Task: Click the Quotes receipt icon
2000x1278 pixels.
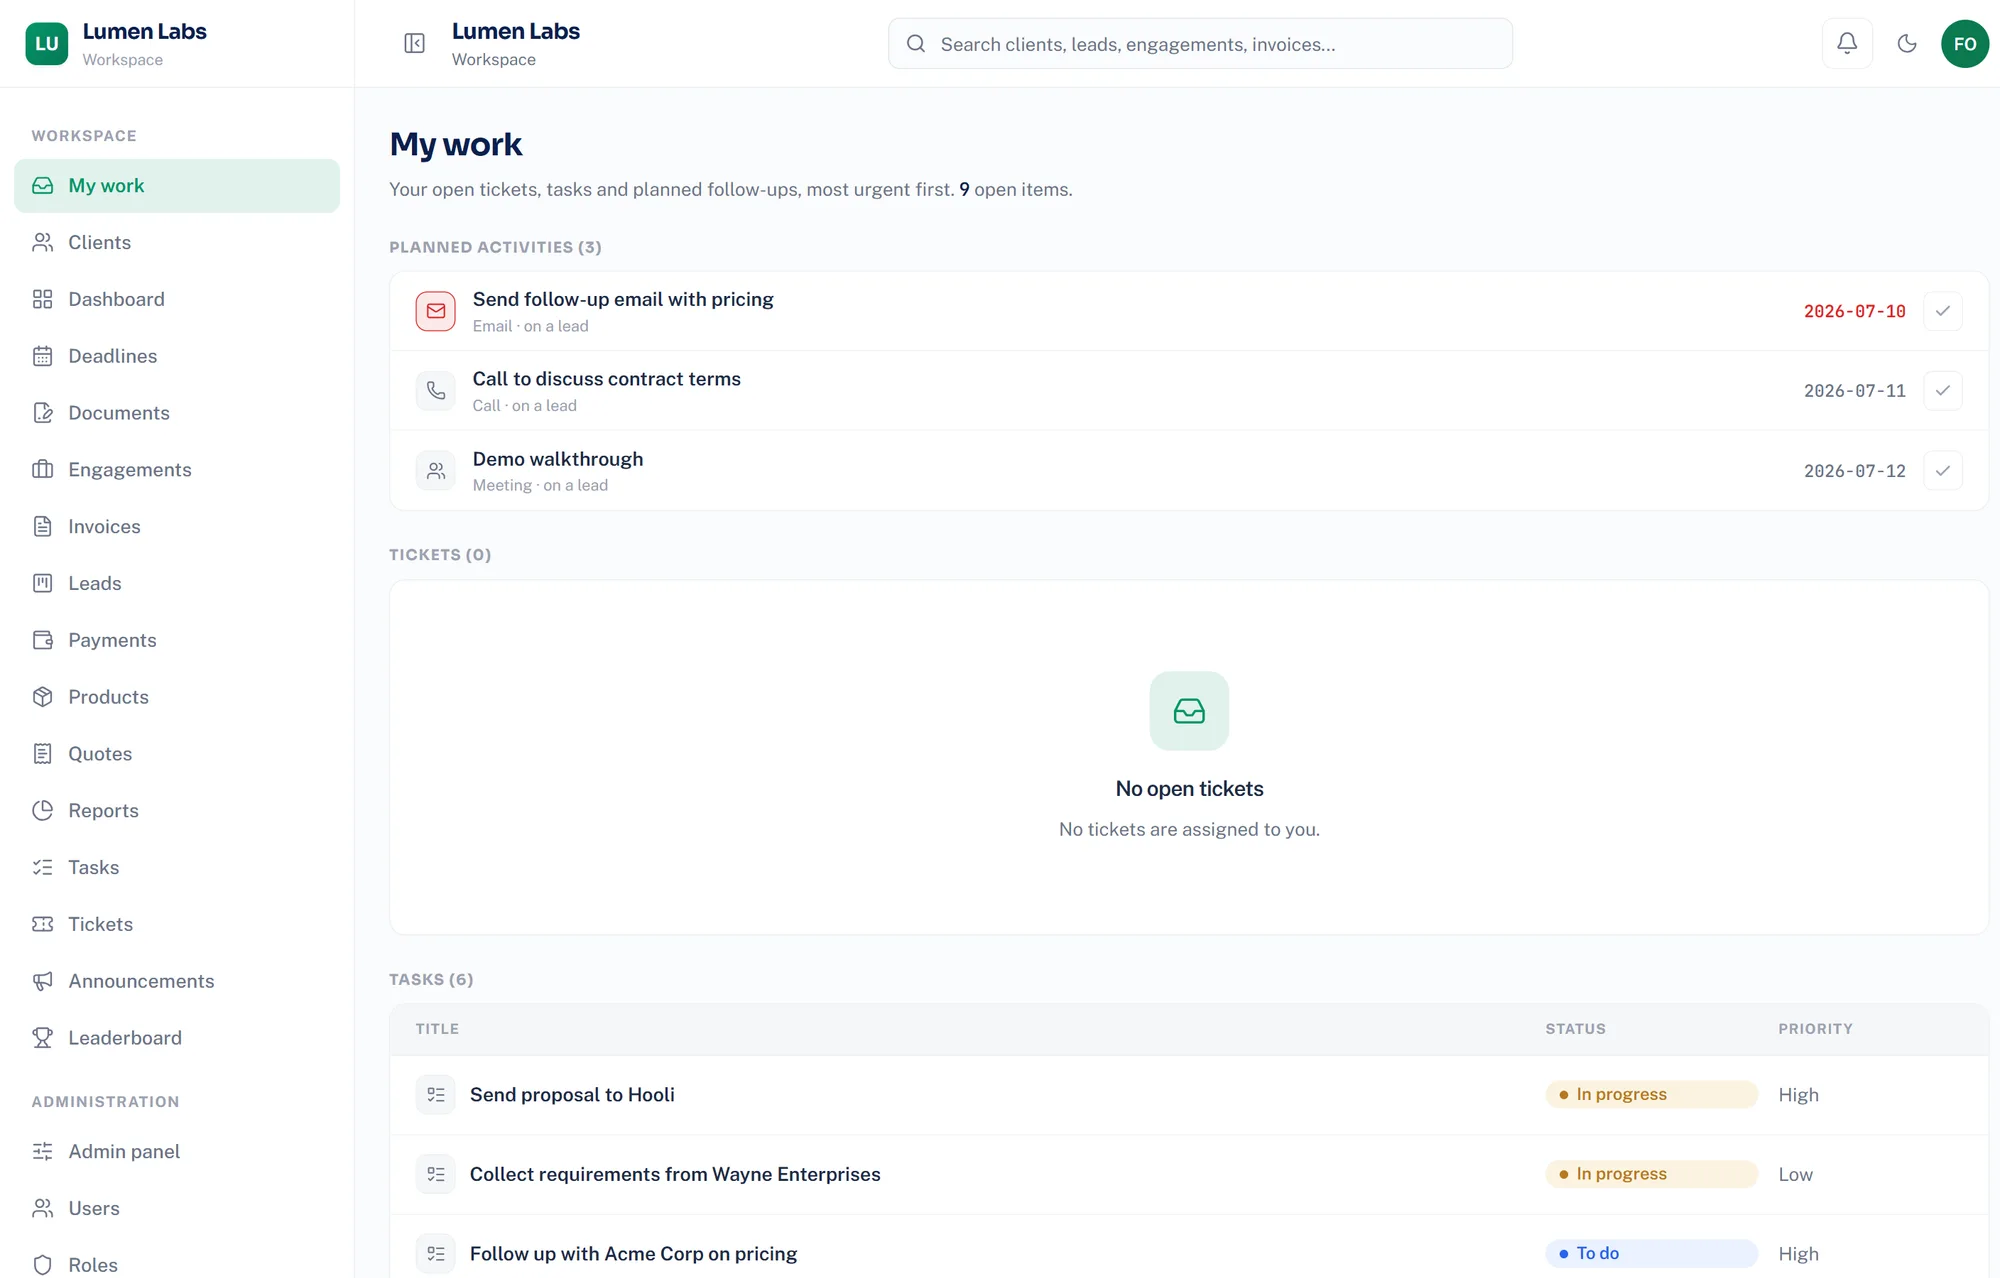Action: click(42, 754)
